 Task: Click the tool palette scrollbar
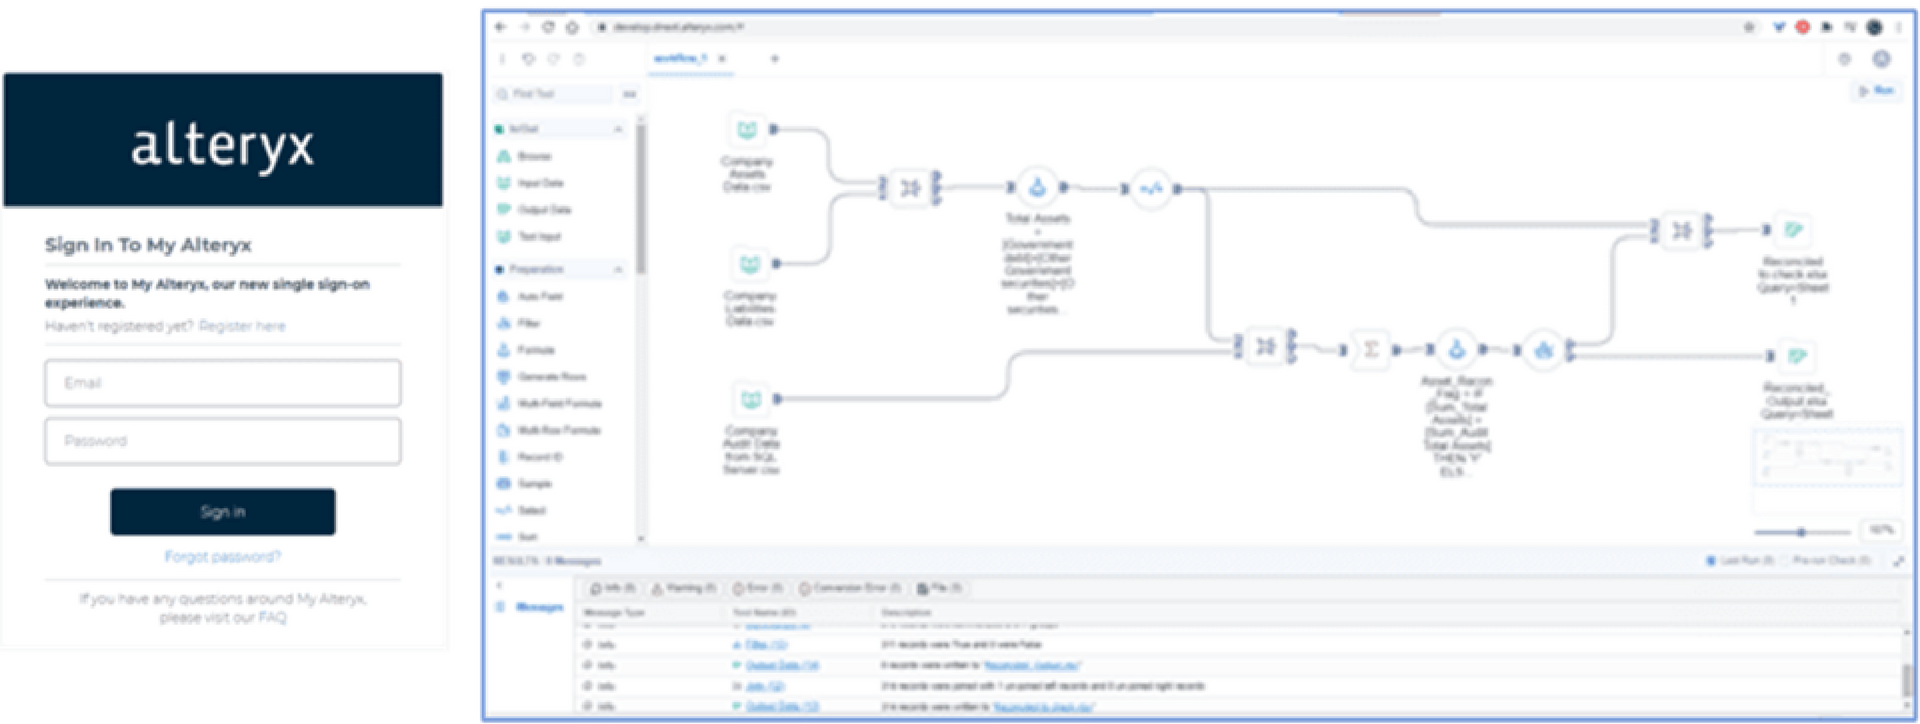(x=641, y=200)
